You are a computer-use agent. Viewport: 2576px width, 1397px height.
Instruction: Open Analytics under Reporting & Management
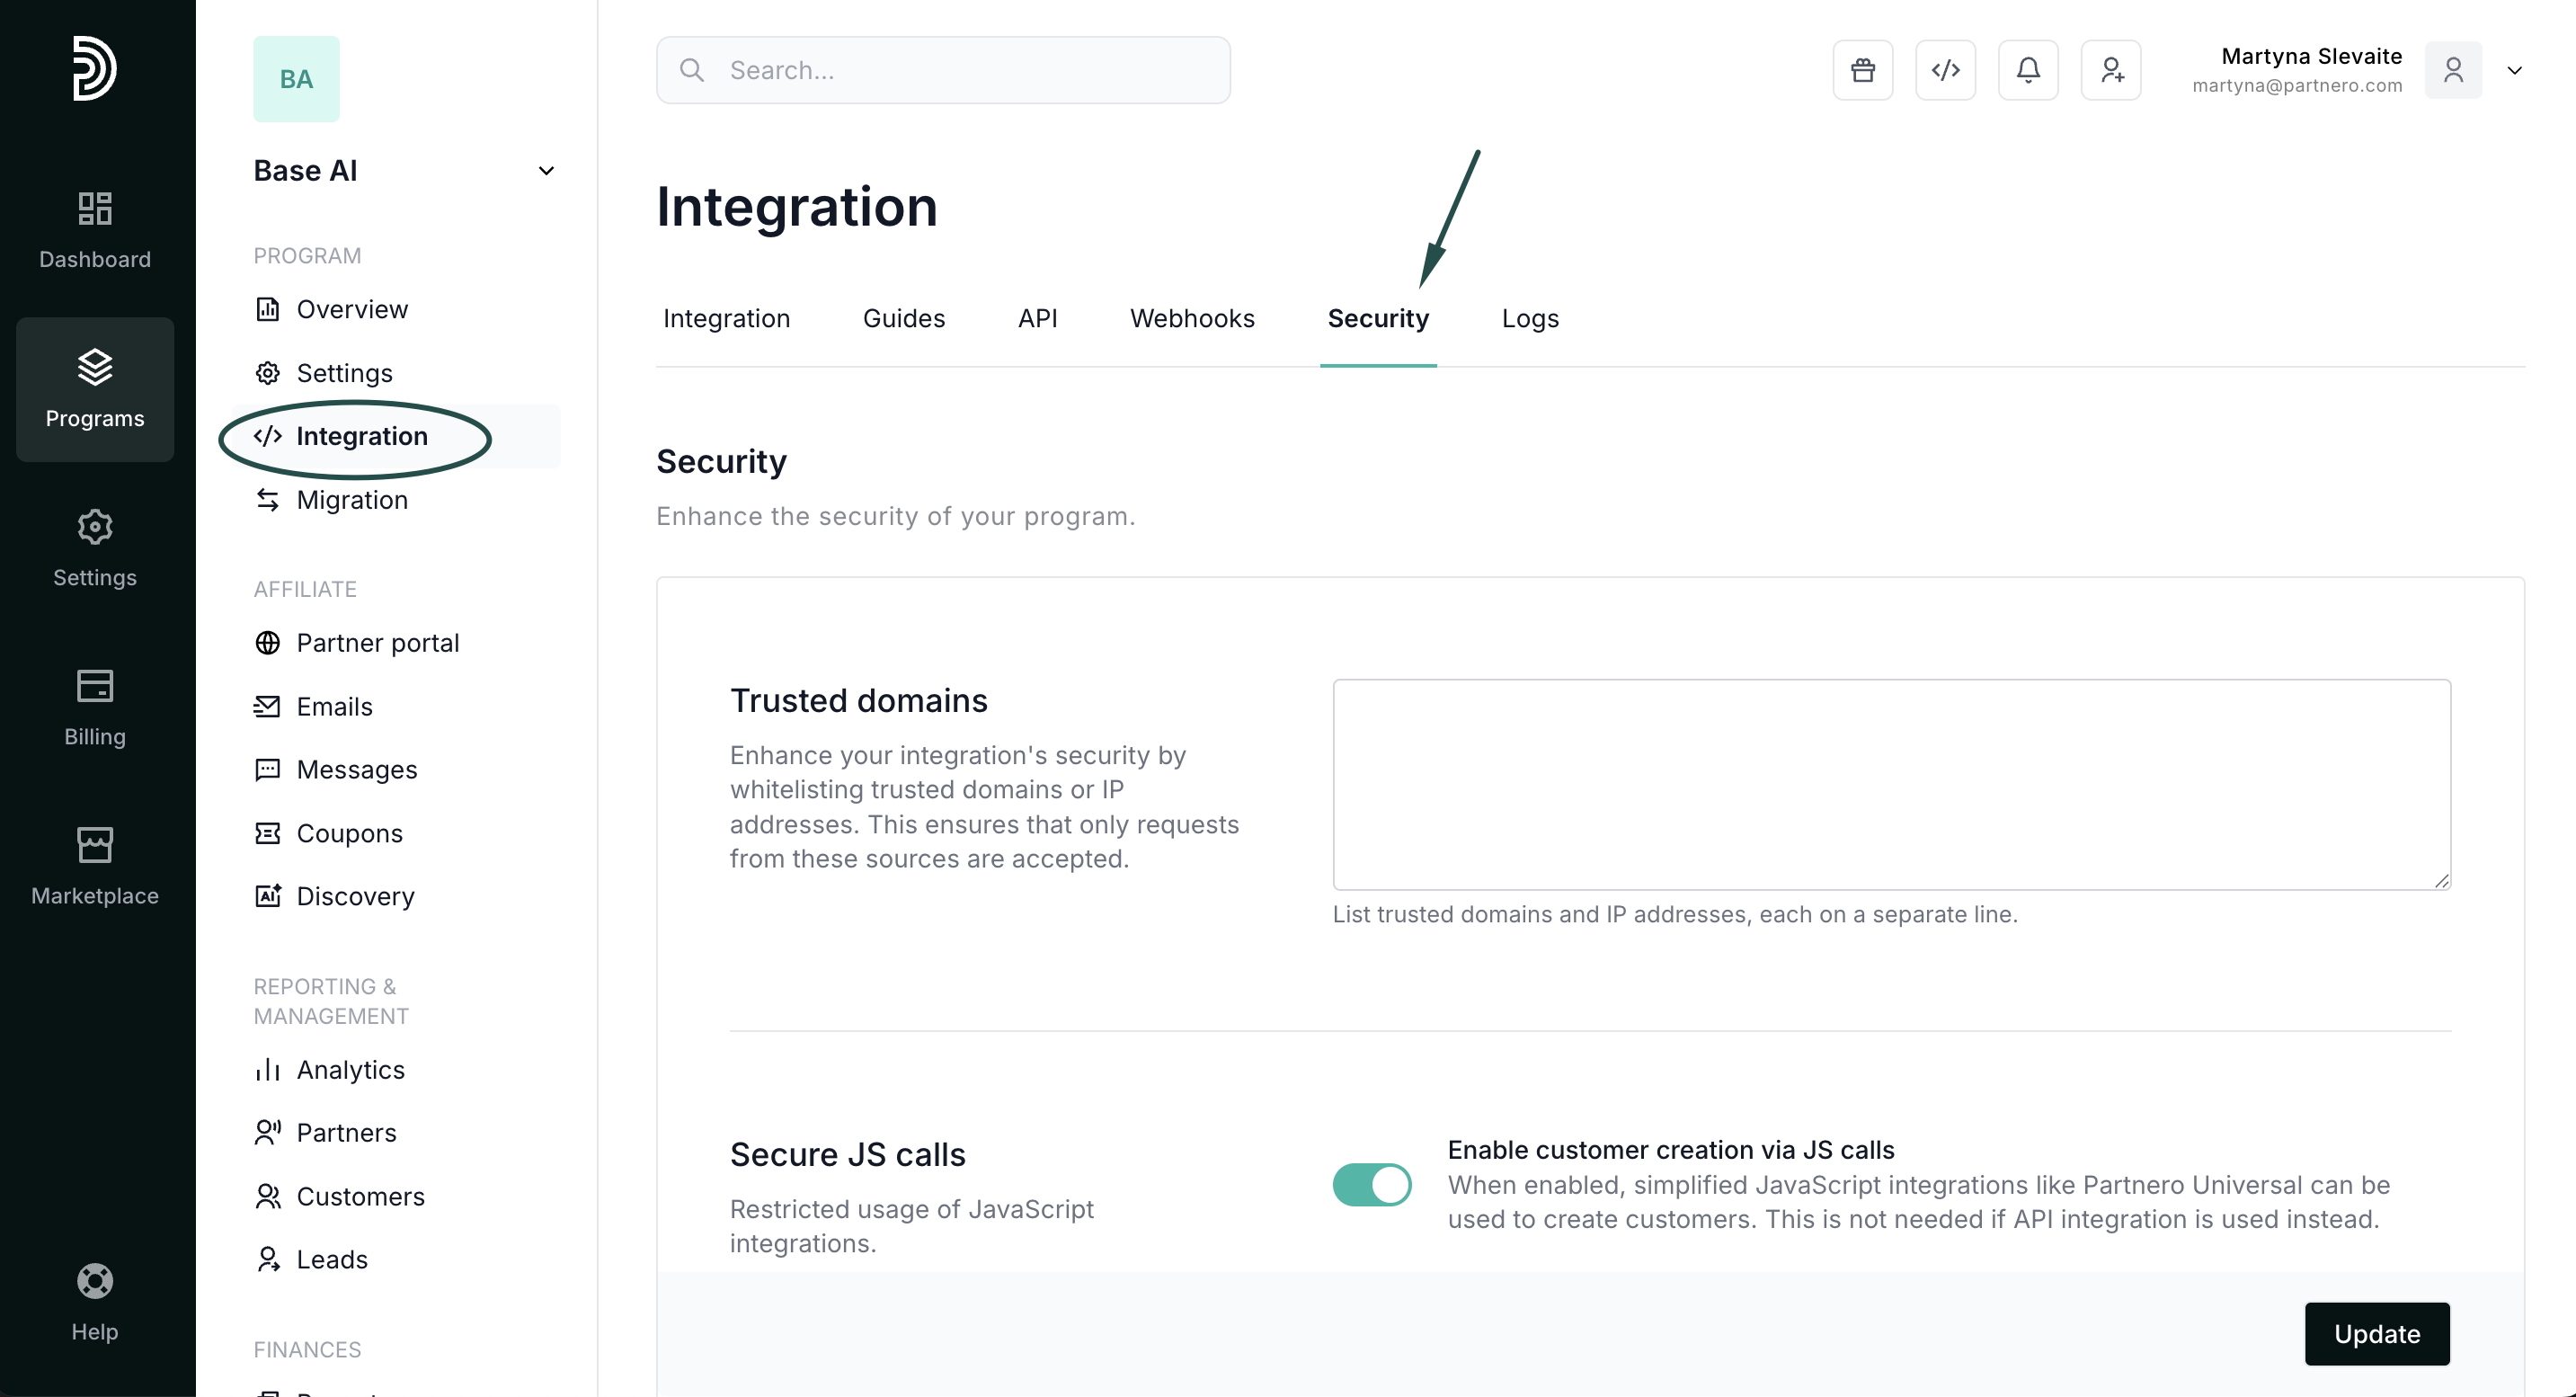point(350,1070)
